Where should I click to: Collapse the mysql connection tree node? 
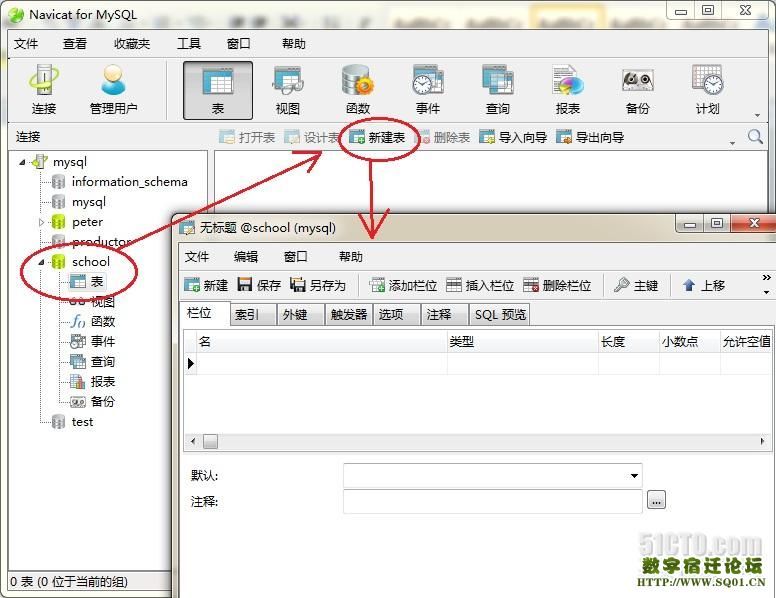click(22, 162)
